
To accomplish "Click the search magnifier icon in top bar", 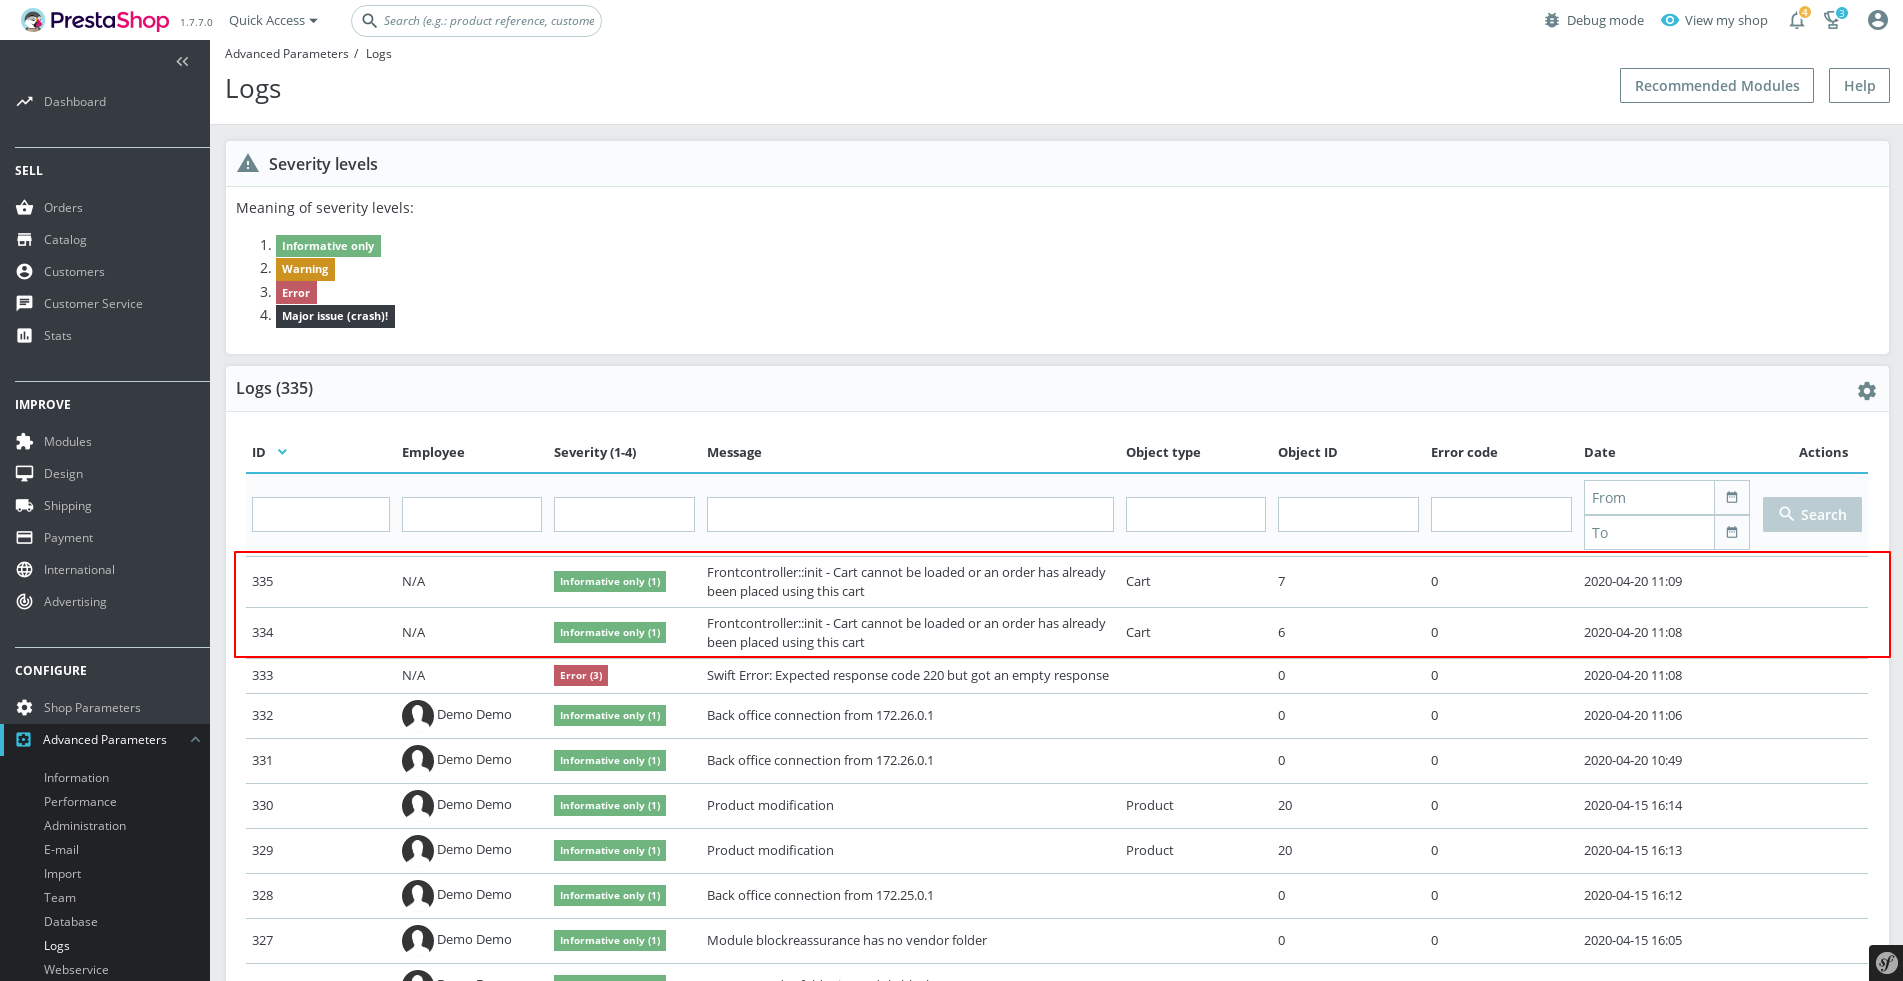I will pyautogui.click(x=369, y=20).
